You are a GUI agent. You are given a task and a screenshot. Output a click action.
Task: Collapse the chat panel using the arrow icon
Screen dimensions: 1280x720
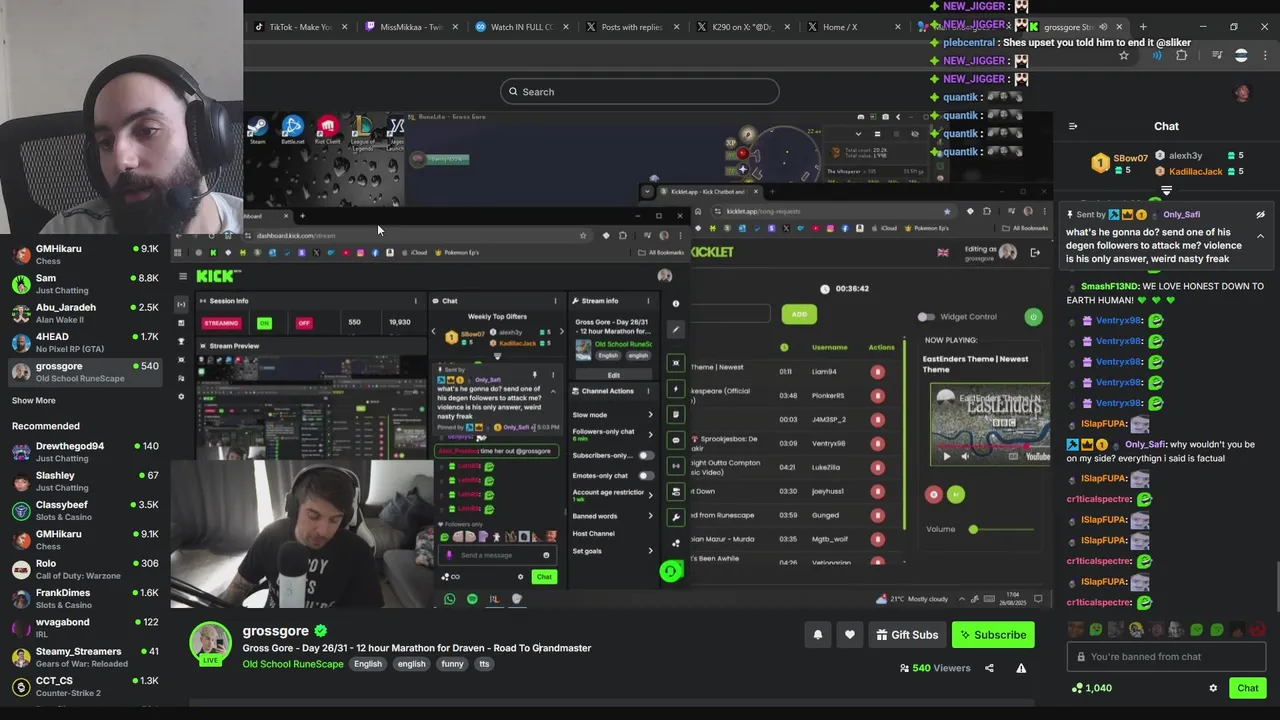point(1073,126)
